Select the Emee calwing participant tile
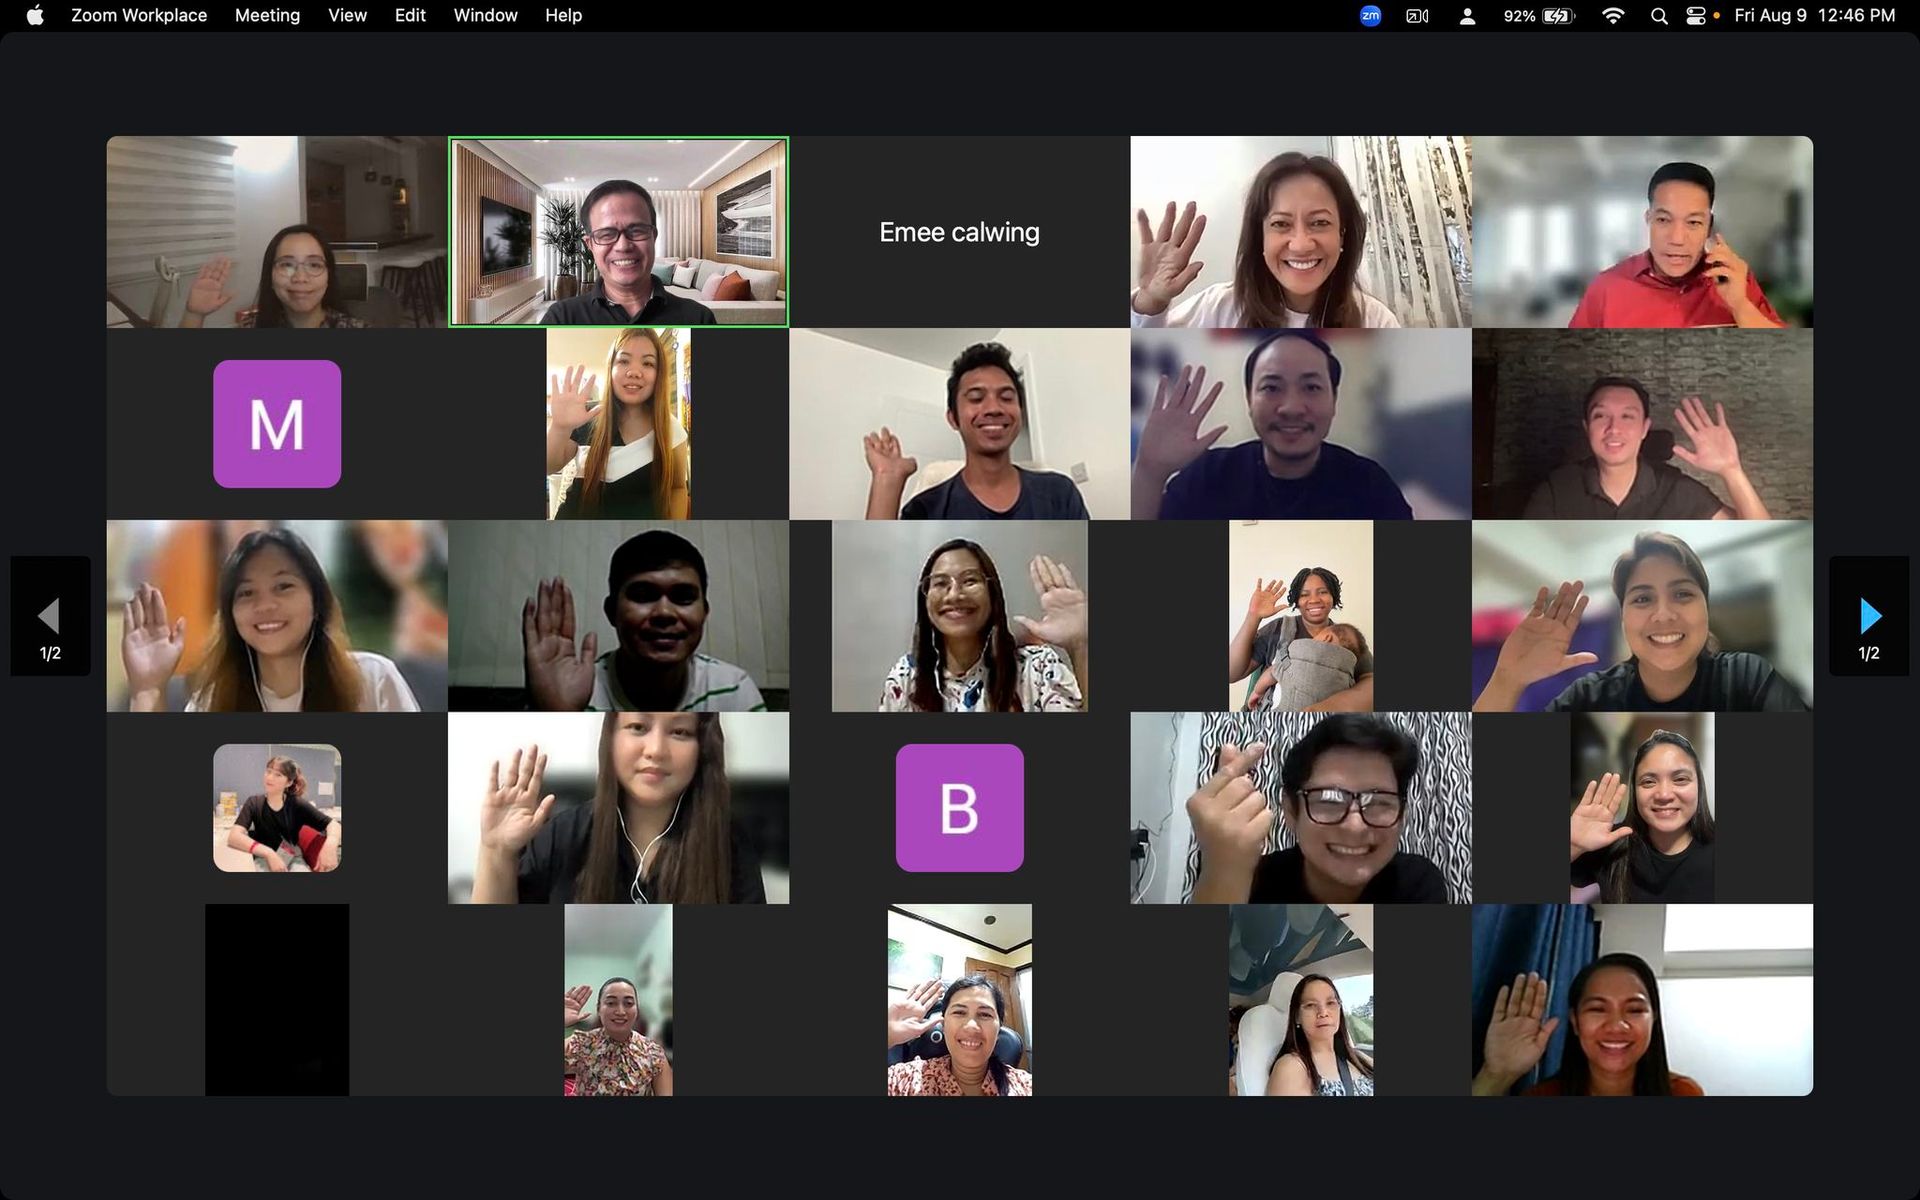 959,232
